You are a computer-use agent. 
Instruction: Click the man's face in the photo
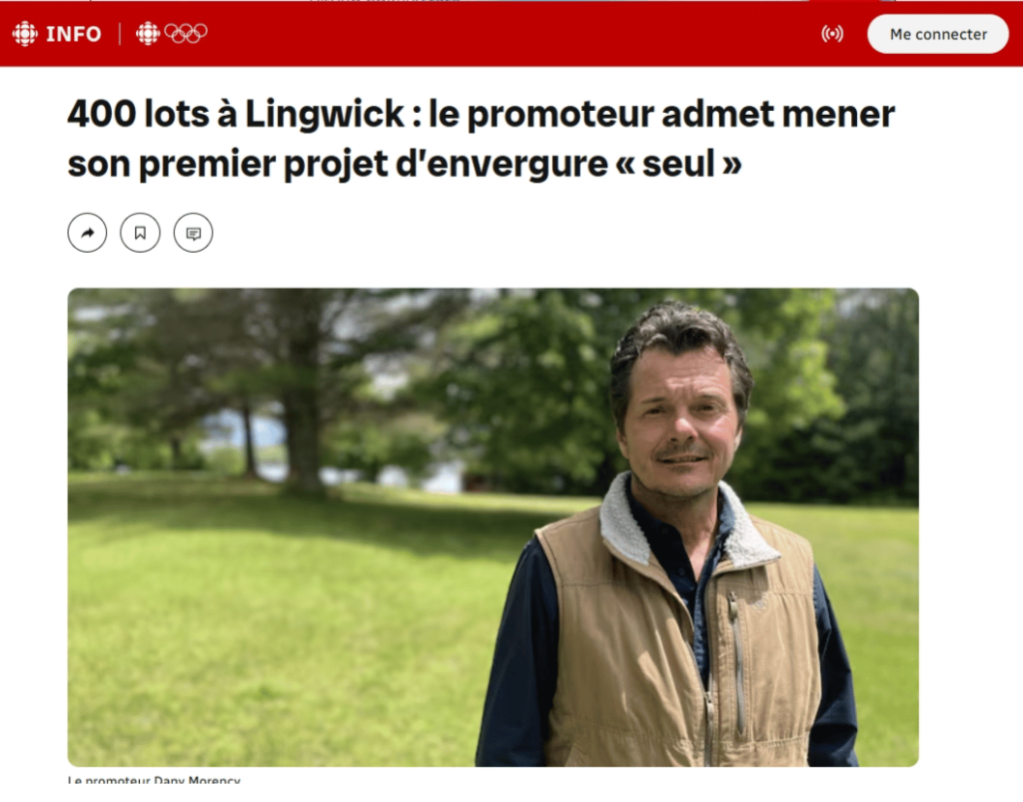[x=682, y=424]
